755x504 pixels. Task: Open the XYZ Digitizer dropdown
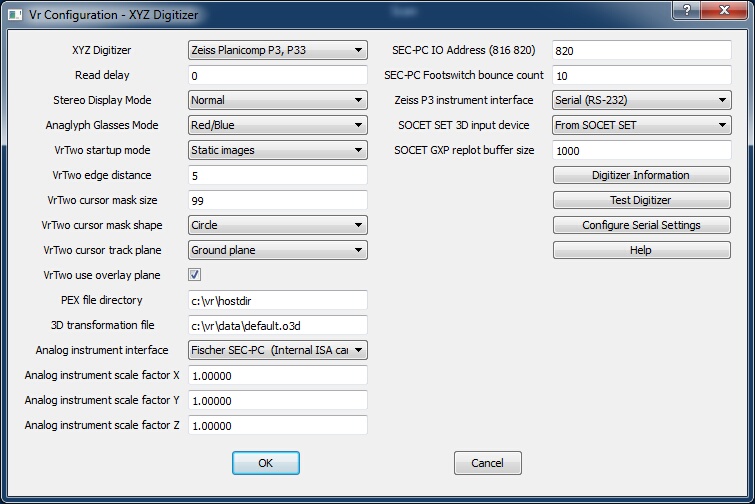tap(277, 50)
